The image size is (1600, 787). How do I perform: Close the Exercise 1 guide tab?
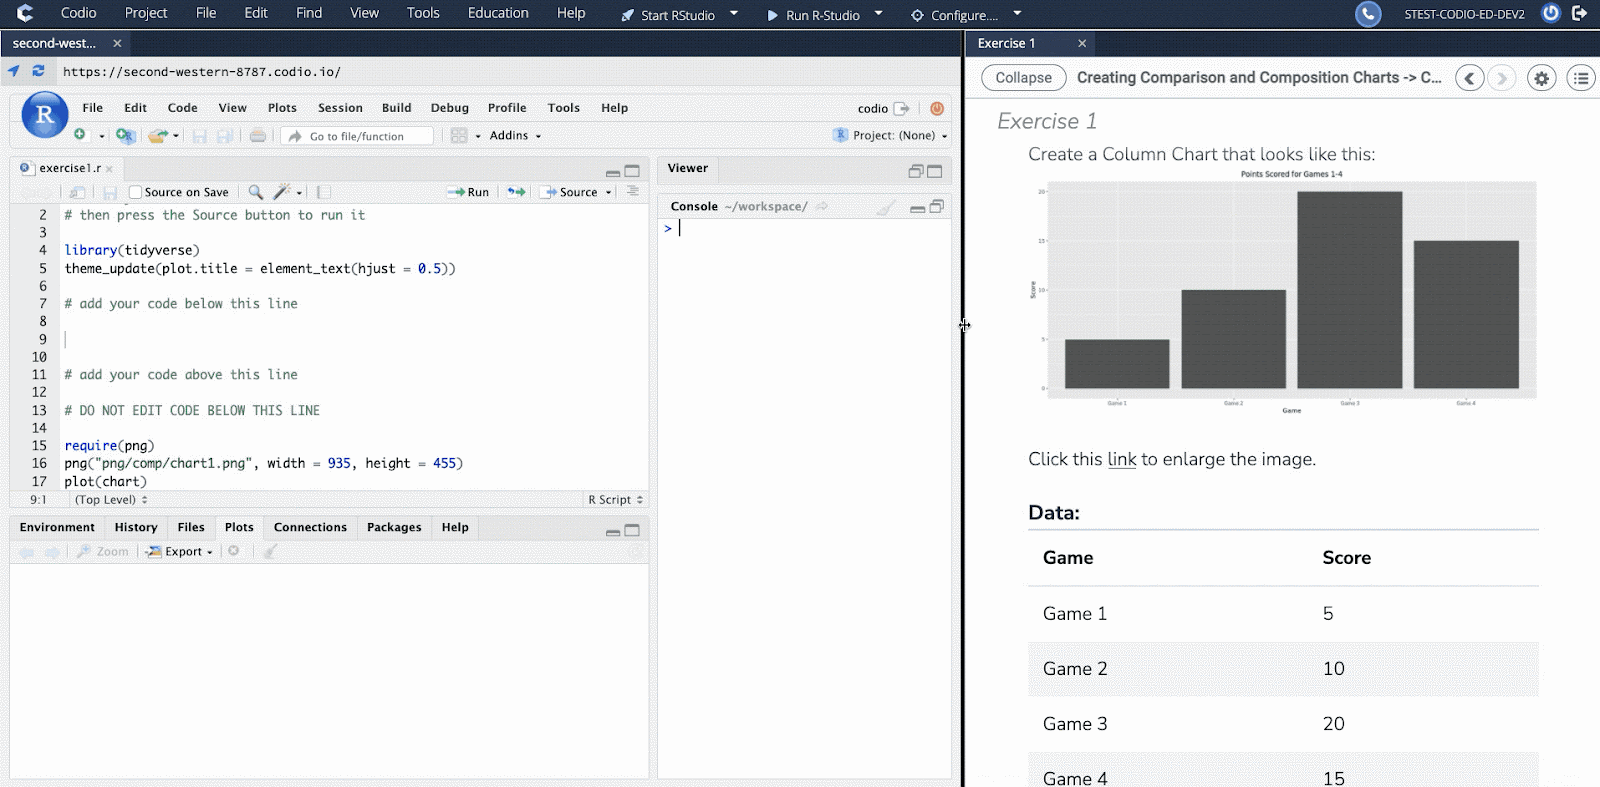pos(1082,43)
